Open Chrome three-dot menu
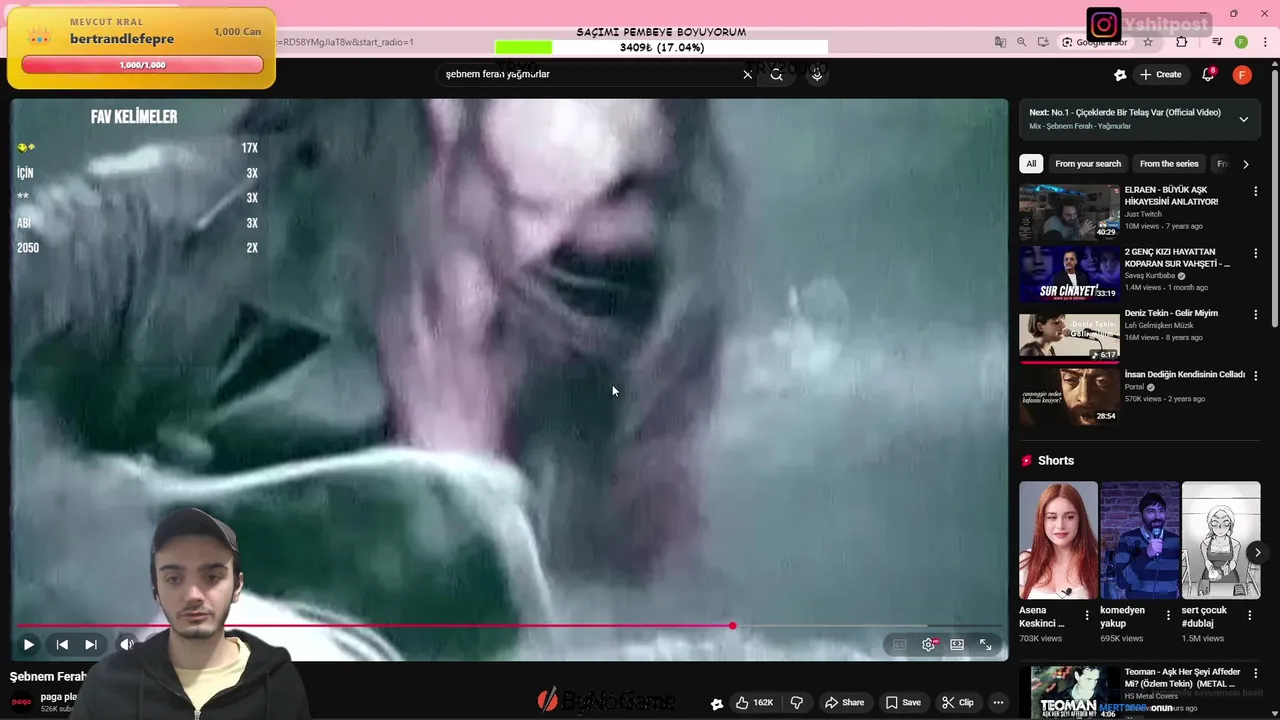Viewport: 1280px width, 720px height. tap(1266, 42)
